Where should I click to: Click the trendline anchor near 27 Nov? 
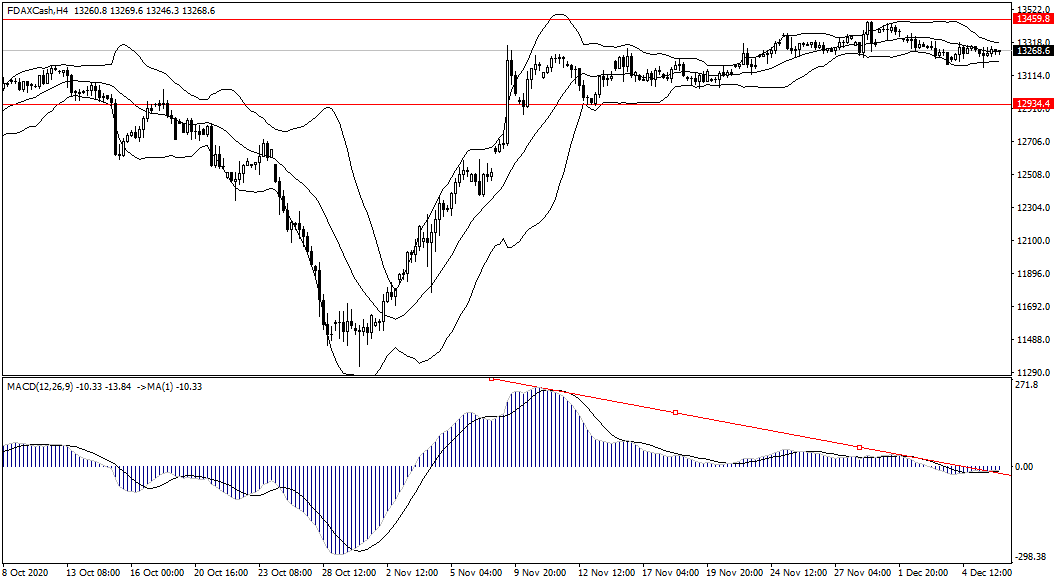[x=859, y=447]
